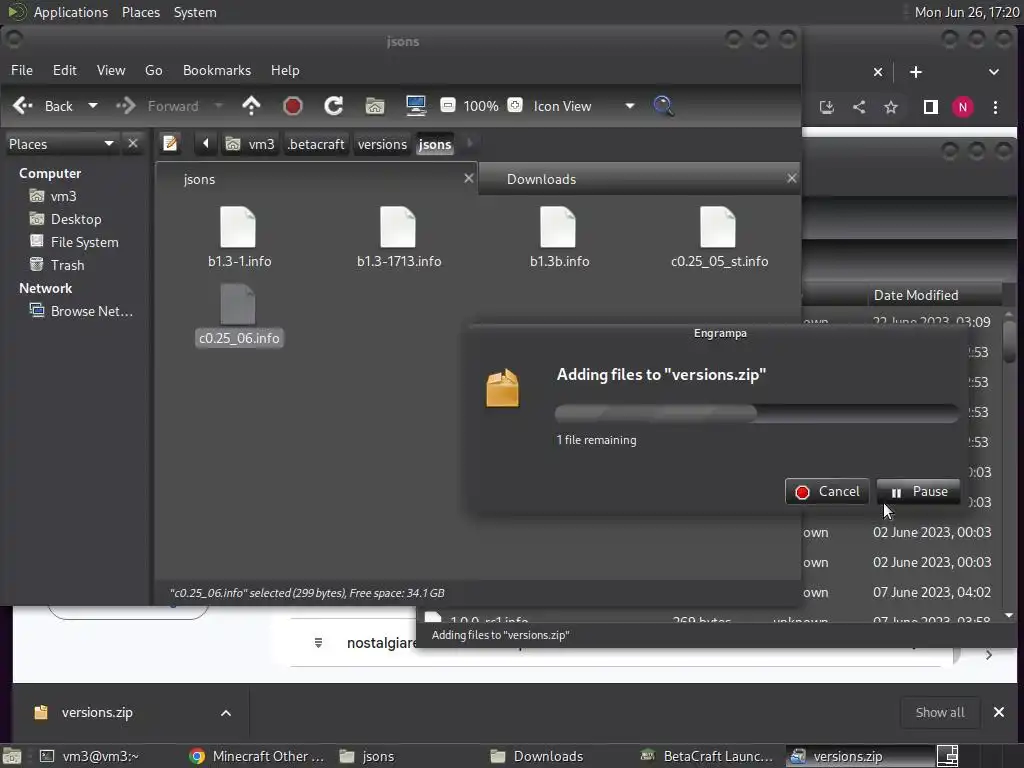Open the System panel menu
The image size is (1024, 768).
coord(195,12)
